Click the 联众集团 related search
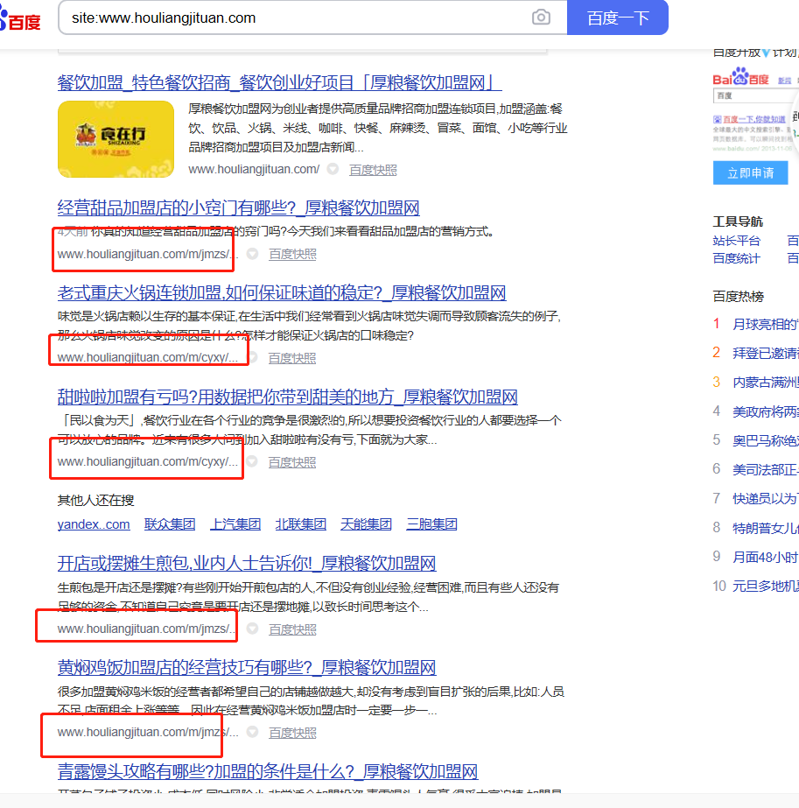The image size is (799, 808). coord(170,524)
